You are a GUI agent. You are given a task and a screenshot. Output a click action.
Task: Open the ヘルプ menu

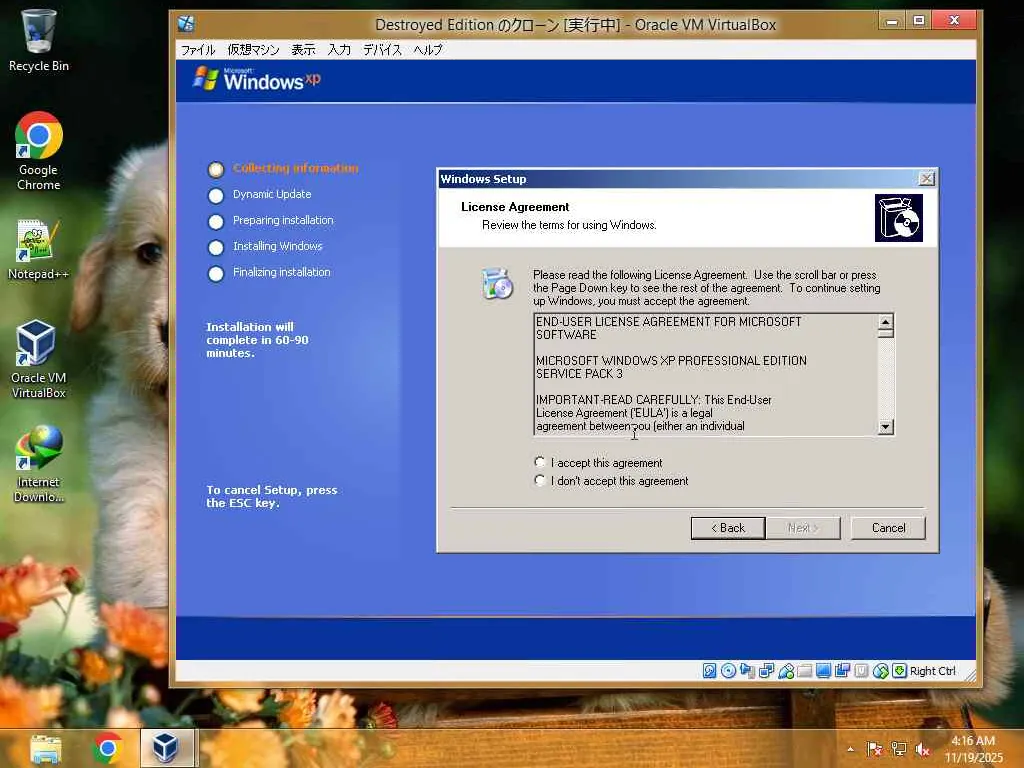[x=428, y=50]
